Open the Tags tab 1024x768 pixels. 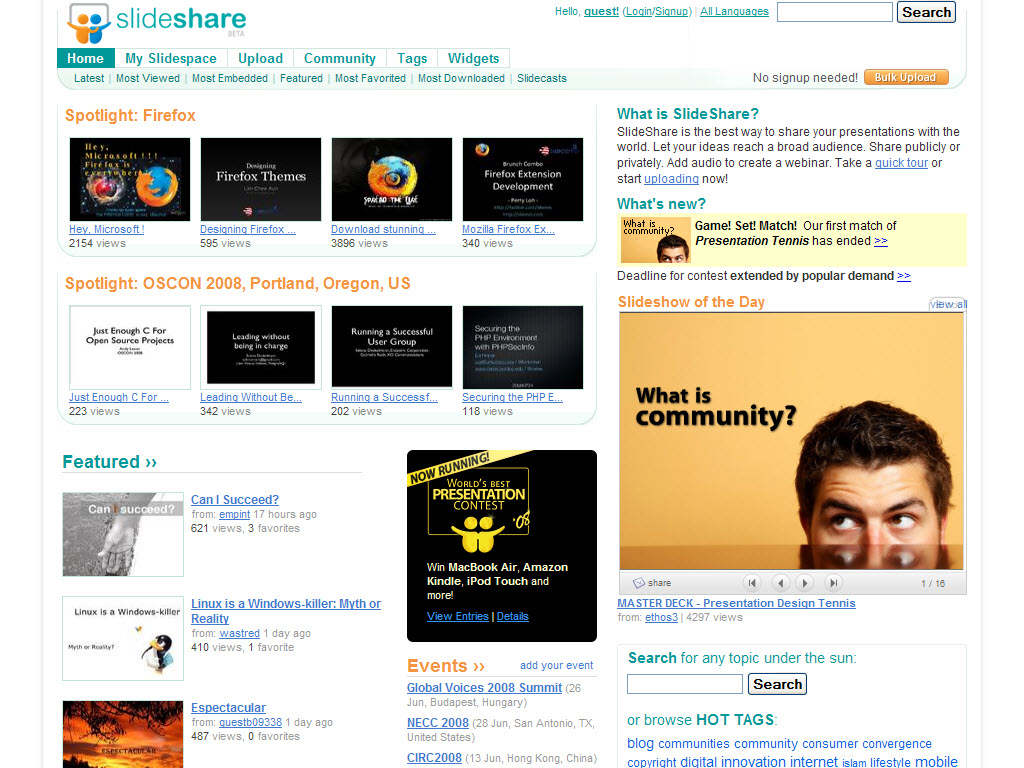[412, 58]
